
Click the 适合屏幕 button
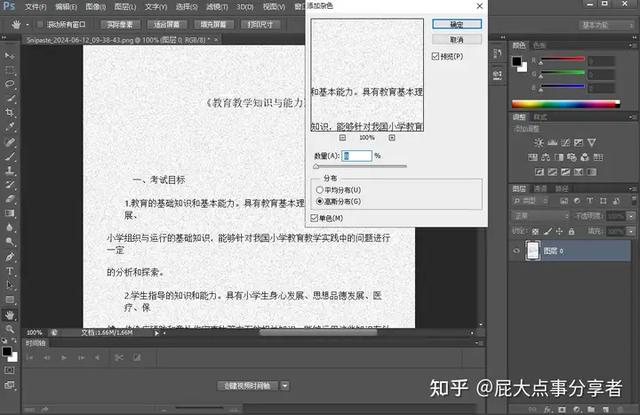pyautogui.click(x=167, y=24)
